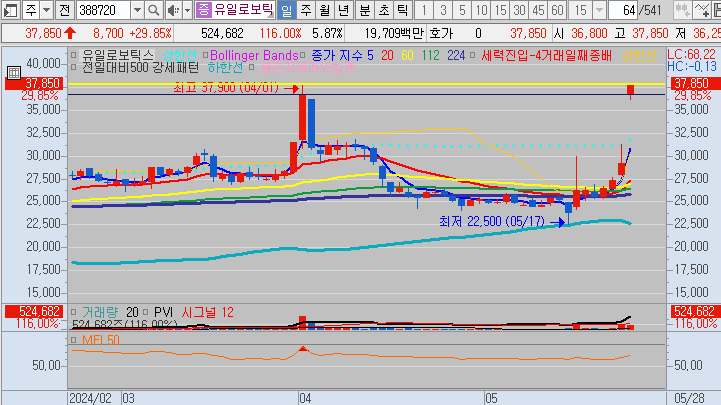This screenshot has height=405, width=721.
Task: Click the 60 interval button
Action: point(557,10)
